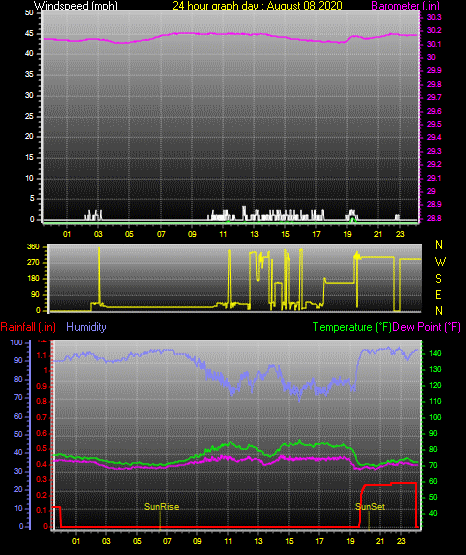Image resolution: width=466 pixels, height=555 pixels.
Task: Click the Temperature (°F) legend label
Action: click(x=352, y=327)
